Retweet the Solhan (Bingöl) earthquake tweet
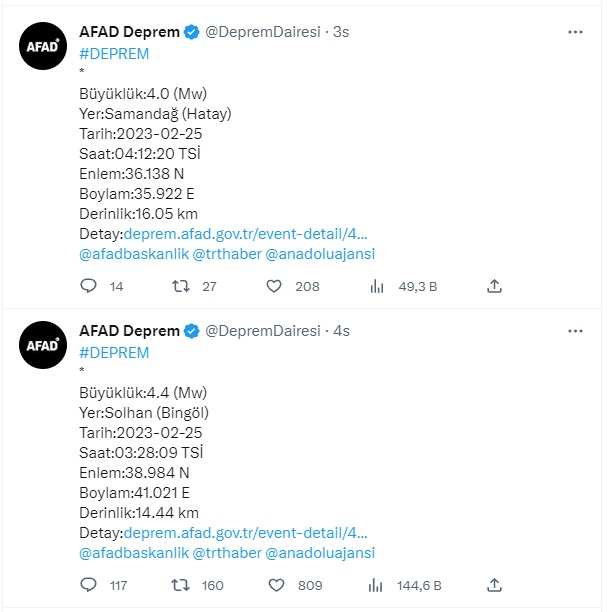 [181, 585]
